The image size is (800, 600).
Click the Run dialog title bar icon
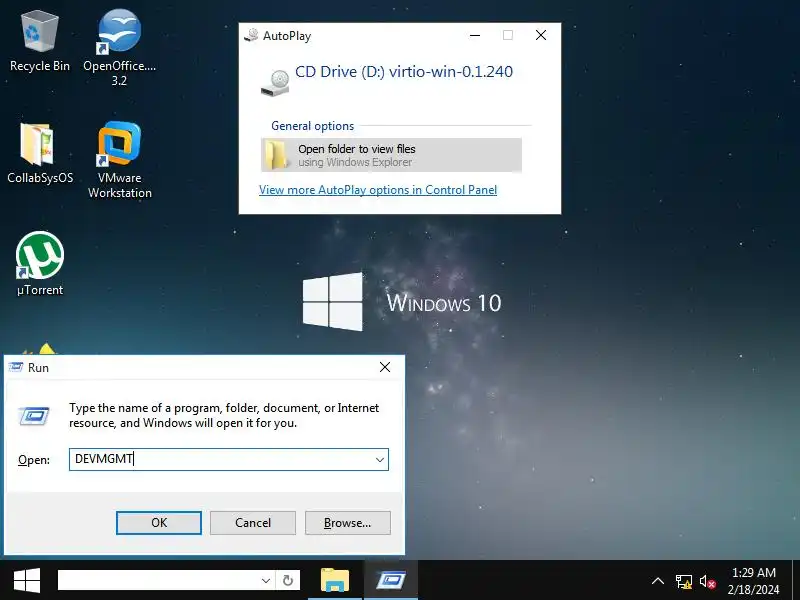click(16, 367)
